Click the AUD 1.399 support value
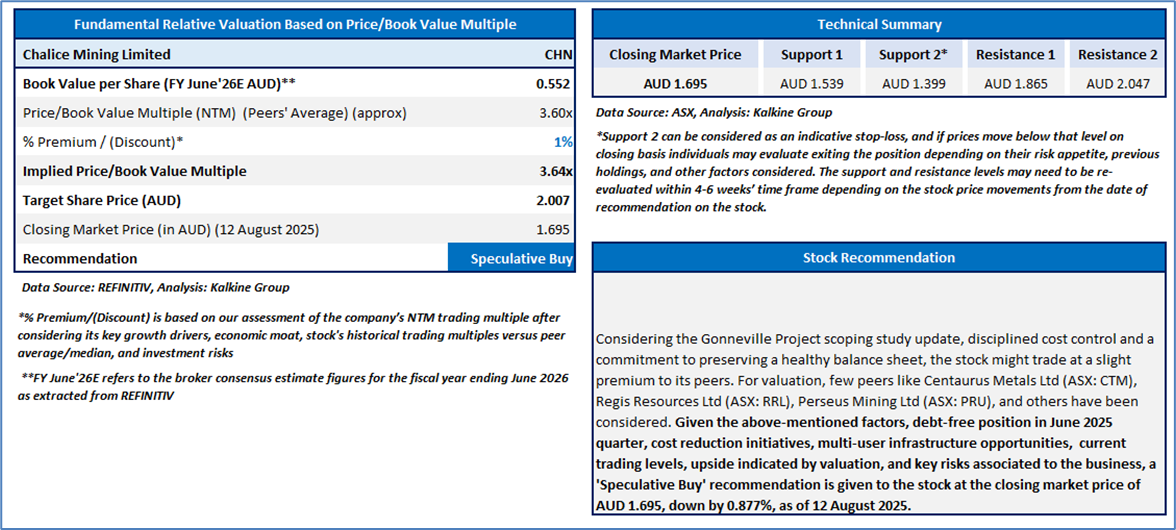The image size is (1176, 530). click(912, 84)
